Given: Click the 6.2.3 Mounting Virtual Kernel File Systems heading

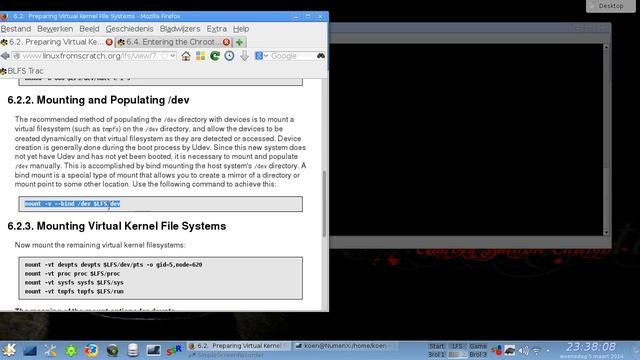Looking at the screenshot, I should (x=117, y=226).
